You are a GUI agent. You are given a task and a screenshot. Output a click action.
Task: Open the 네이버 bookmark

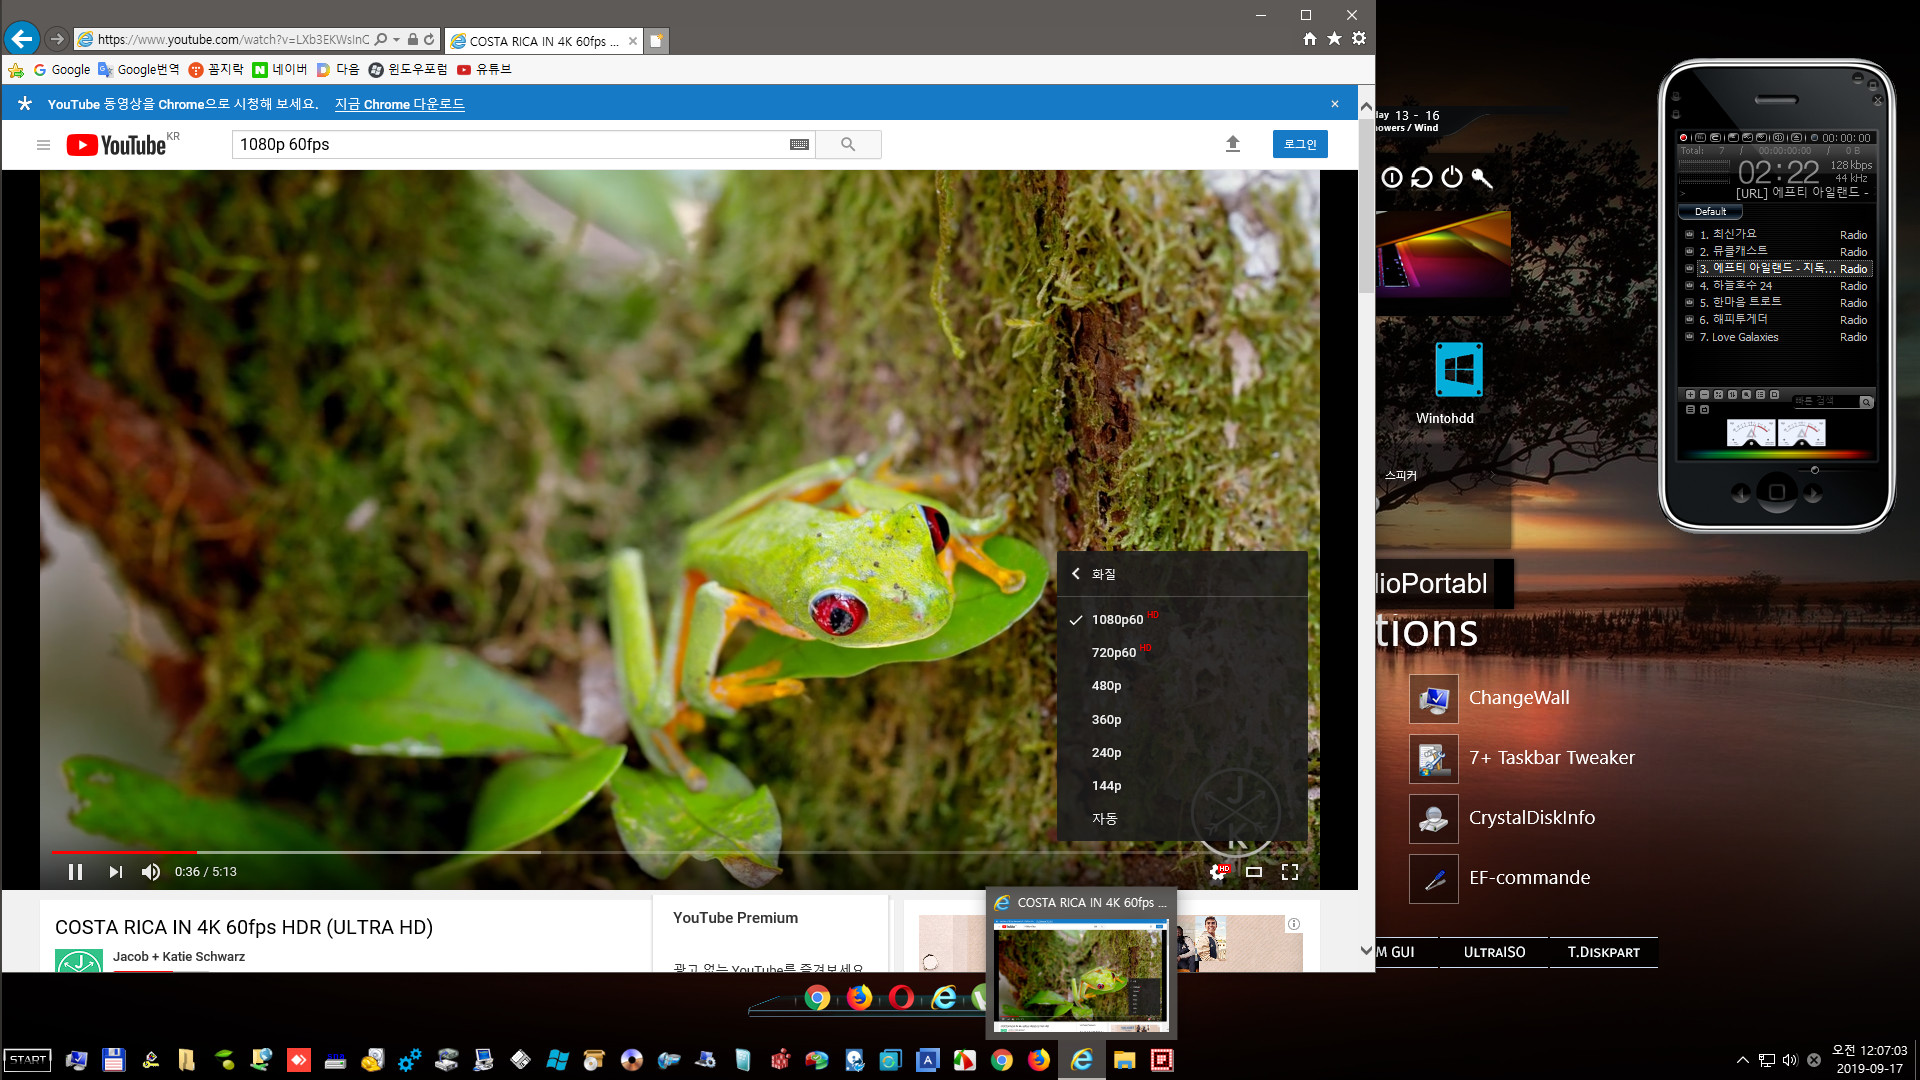pyautogui.click(x=280, y=70)
